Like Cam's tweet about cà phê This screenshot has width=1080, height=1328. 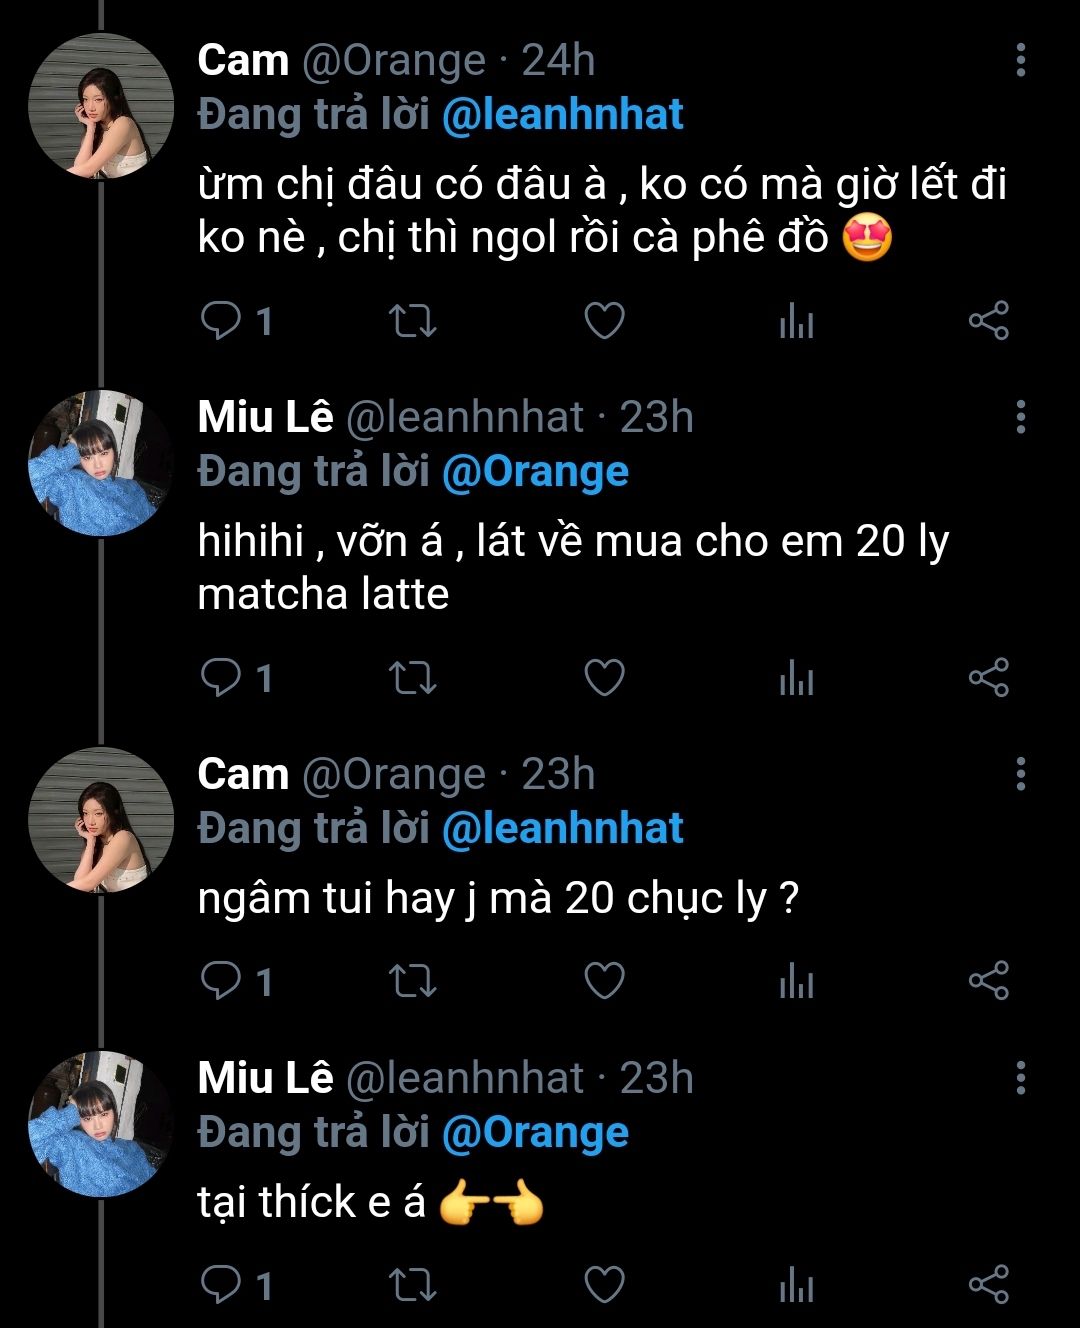(x=604, y=321)
